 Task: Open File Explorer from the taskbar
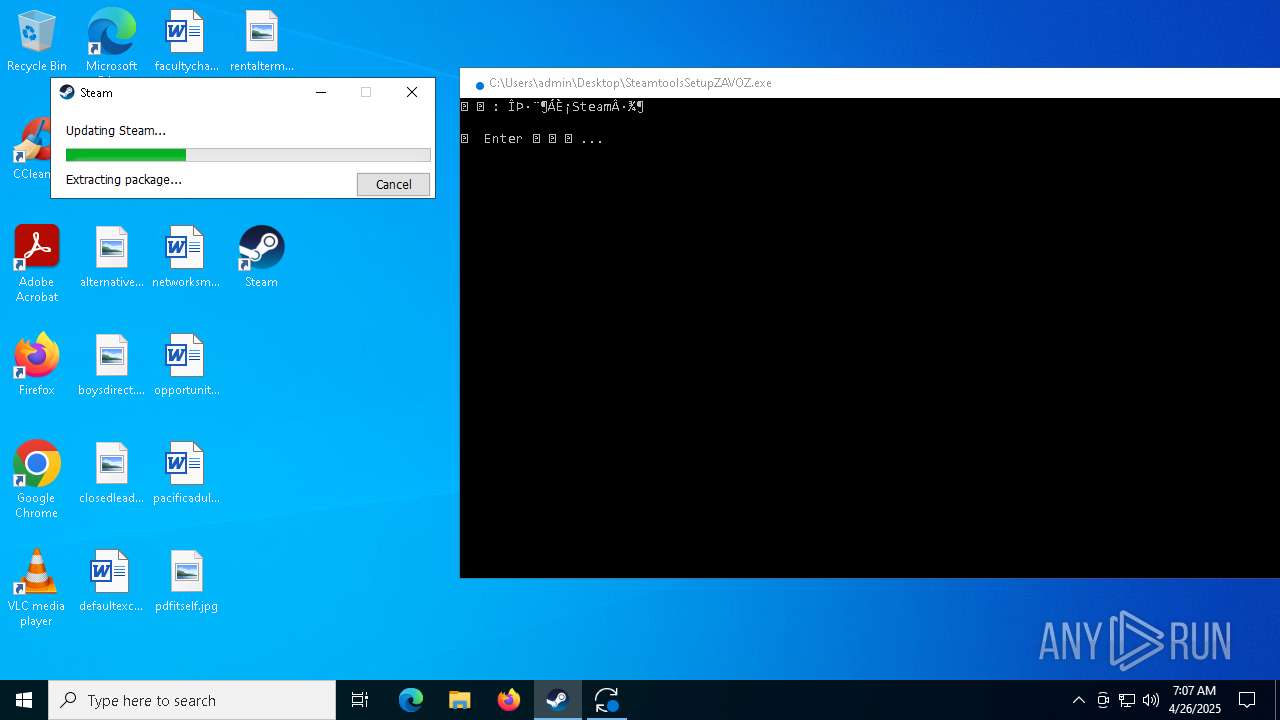pyautogui.click(x=460, y=700)
